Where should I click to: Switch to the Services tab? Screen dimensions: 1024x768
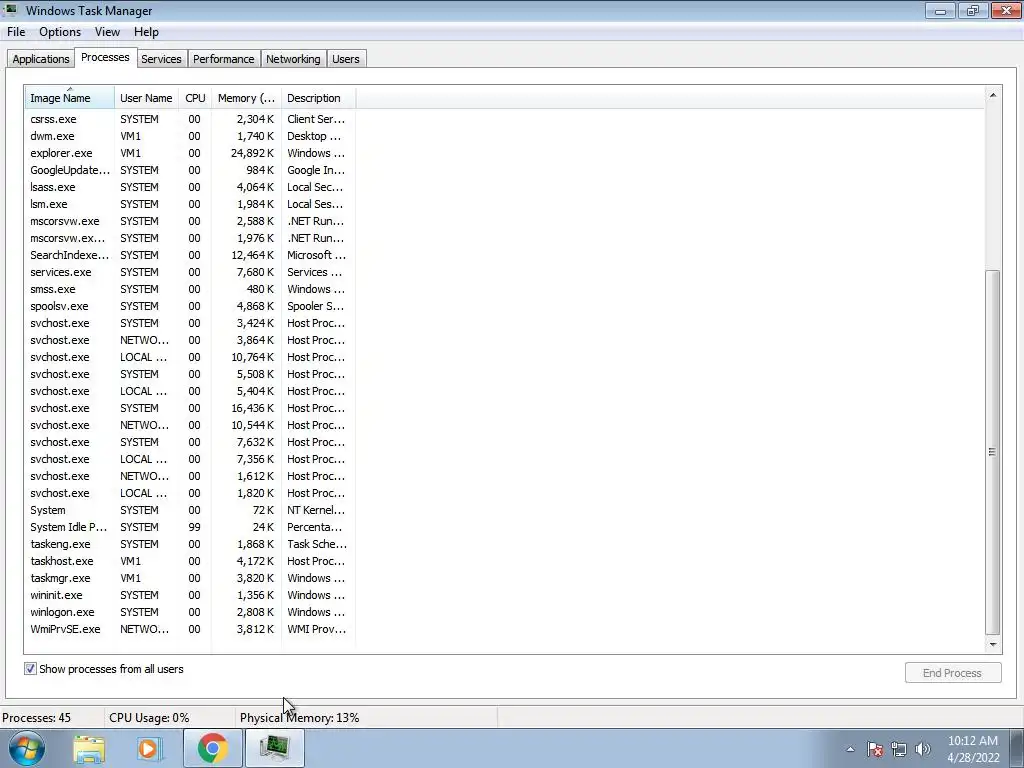[161, 59]
